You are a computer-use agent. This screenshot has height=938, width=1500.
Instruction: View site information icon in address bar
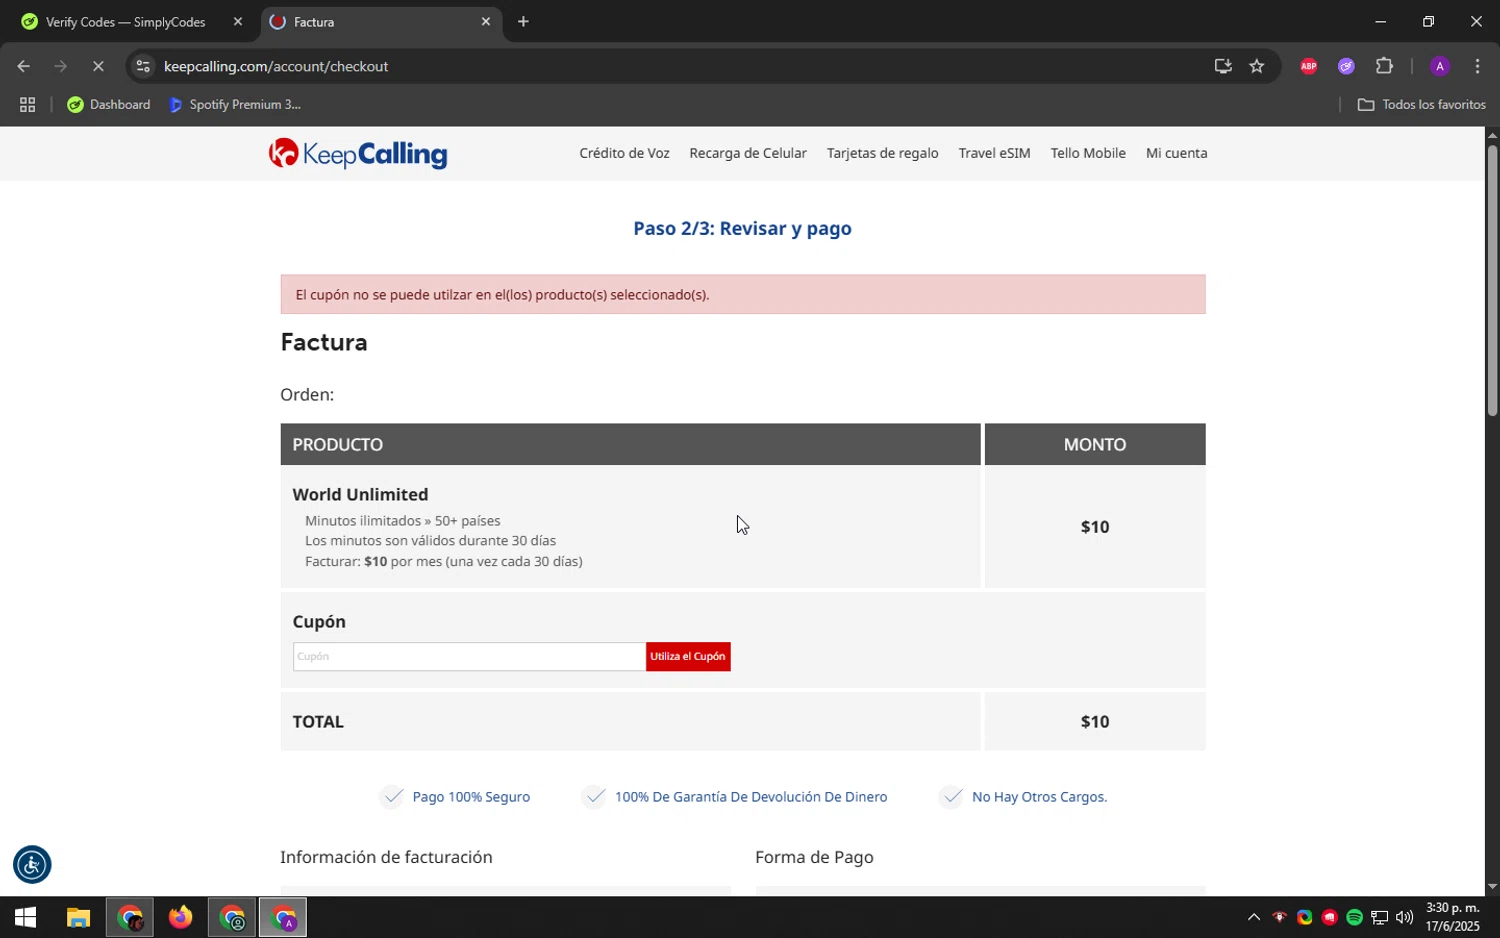pos(143,66)
